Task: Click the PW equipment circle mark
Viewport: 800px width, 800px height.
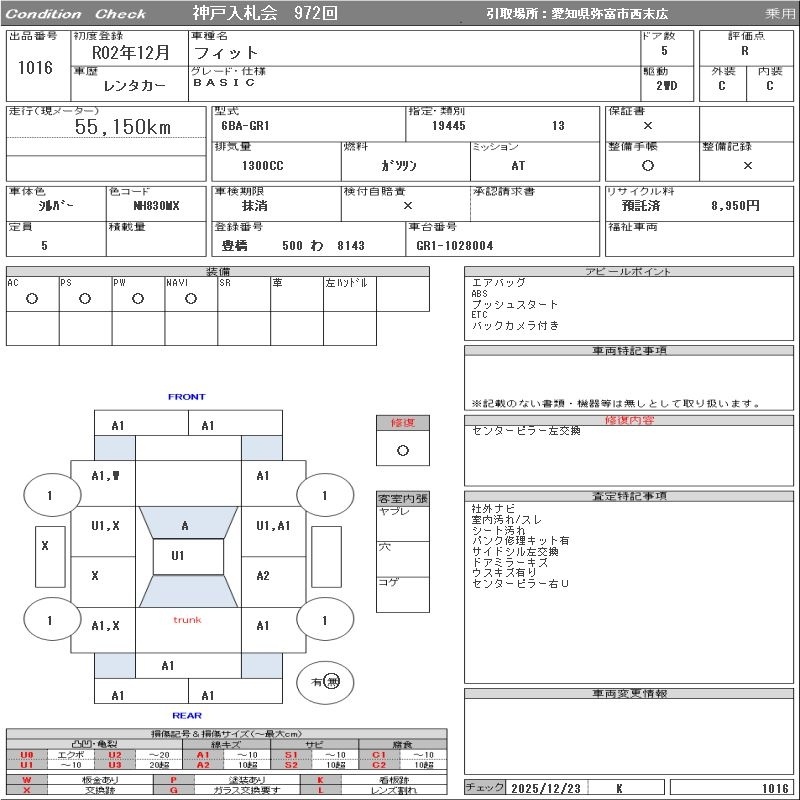Action: pyautogui.click(x=138, y=298)
